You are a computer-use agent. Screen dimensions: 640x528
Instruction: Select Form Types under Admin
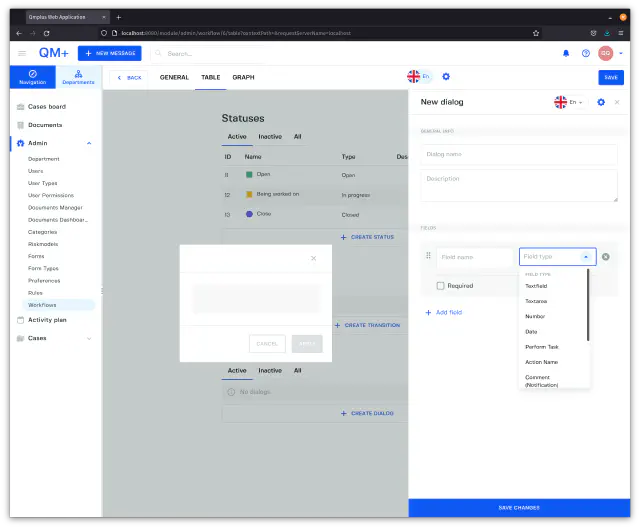(43, 268)
